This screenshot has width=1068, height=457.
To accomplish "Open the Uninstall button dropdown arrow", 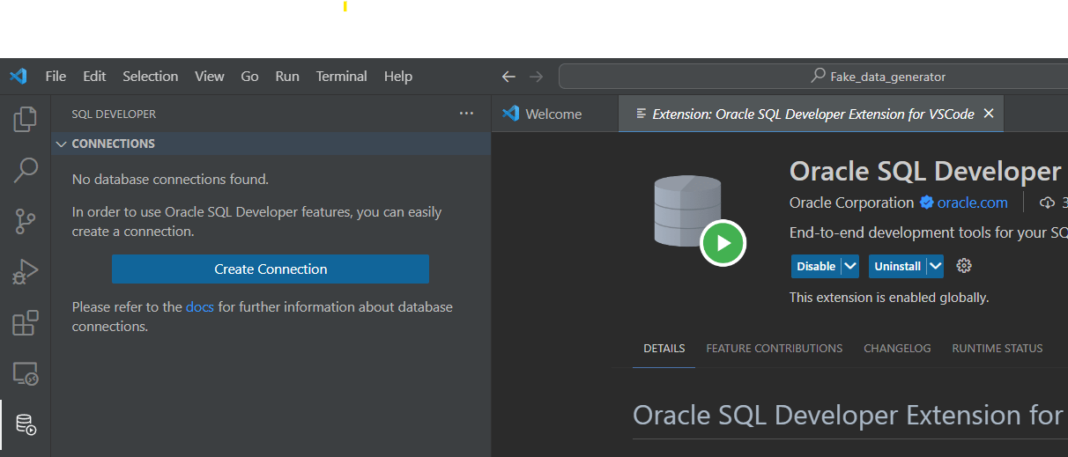I will [935, 266].
